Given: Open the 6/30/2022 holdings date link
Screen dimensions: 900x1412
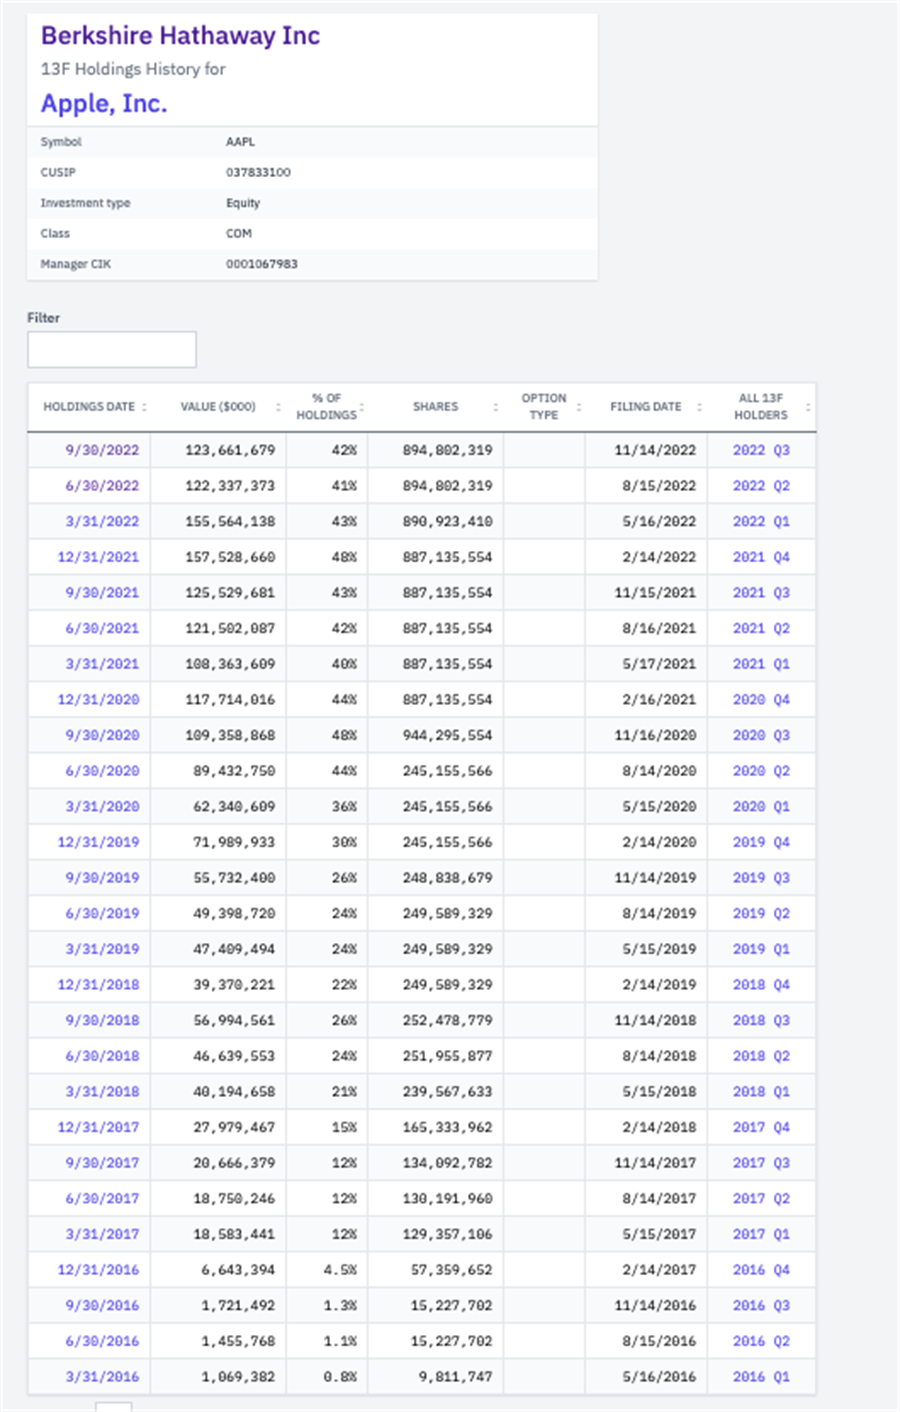Looking at the screenshot, I should point(102,486).
